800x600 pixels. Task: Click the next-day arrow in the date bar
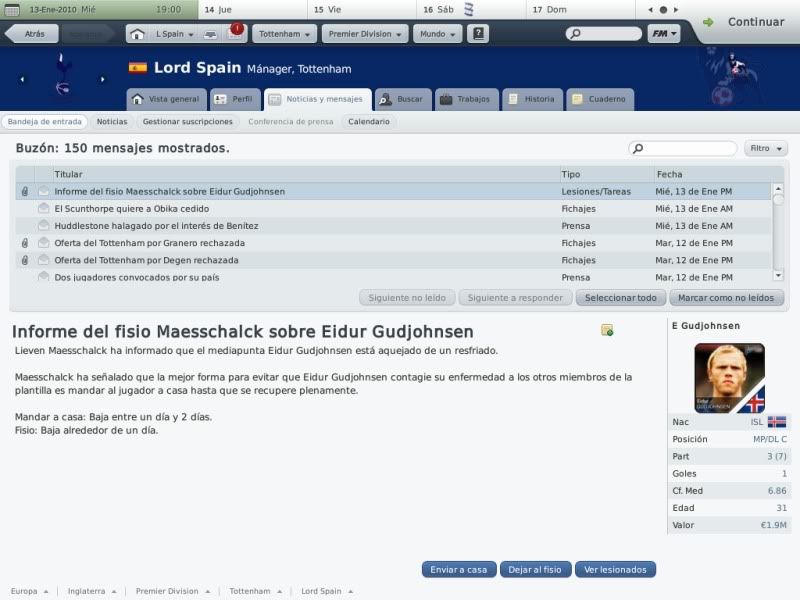pyautogui.click(x=676, y=10)
